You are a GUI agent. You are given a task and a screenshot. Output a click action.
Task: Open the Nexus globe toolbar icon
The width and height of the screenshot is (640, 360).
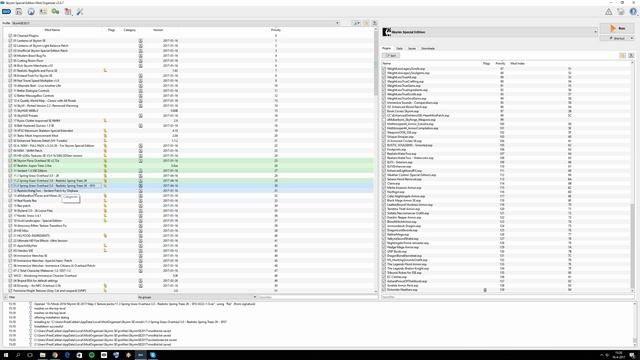pos(31,12)
